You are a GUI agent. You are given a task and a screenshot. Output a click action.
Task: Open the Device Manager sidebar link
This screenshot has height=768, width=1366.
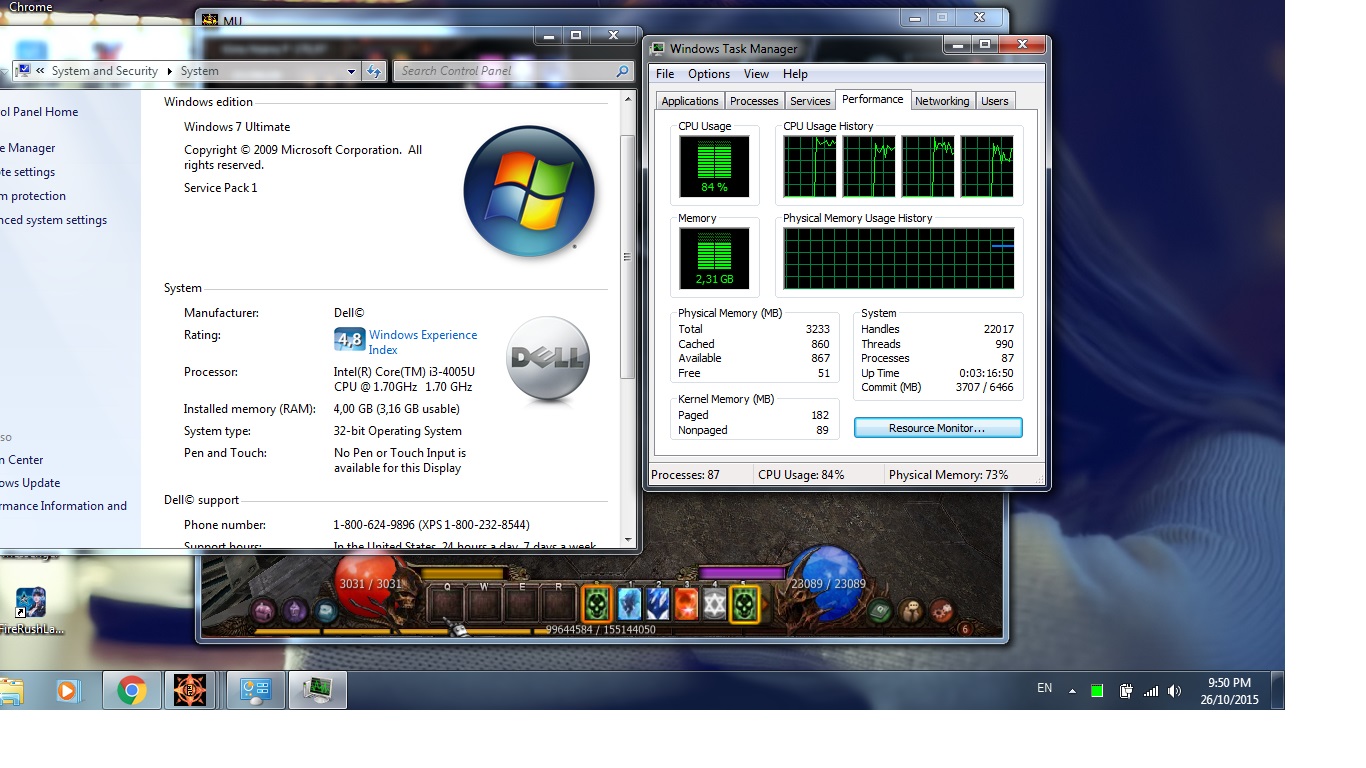28,148
